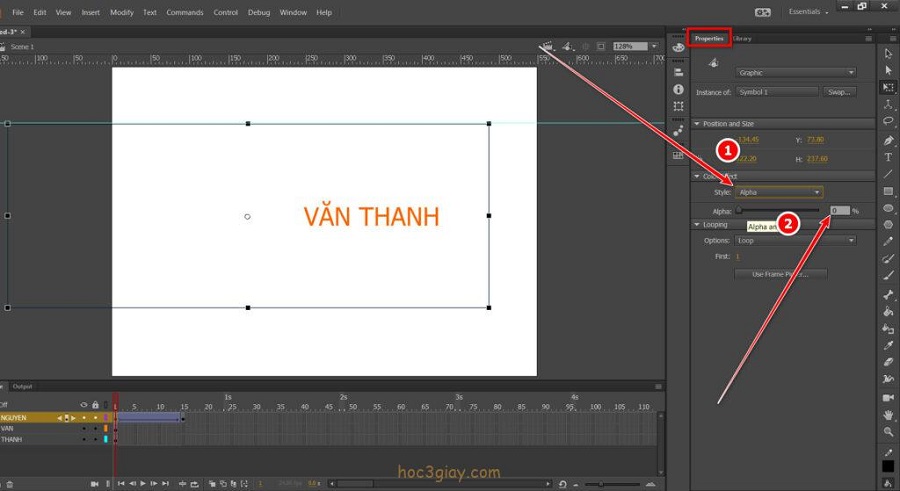Select the Free Transform tool
The height and width of the screenshot is (491, 900).
coord(888,88)
